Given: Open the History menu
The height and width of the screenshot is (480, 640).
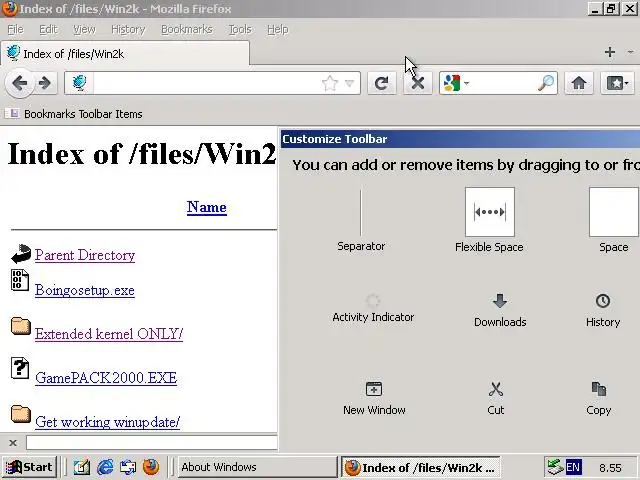Looking at the screenshot, I should point(128,29).
